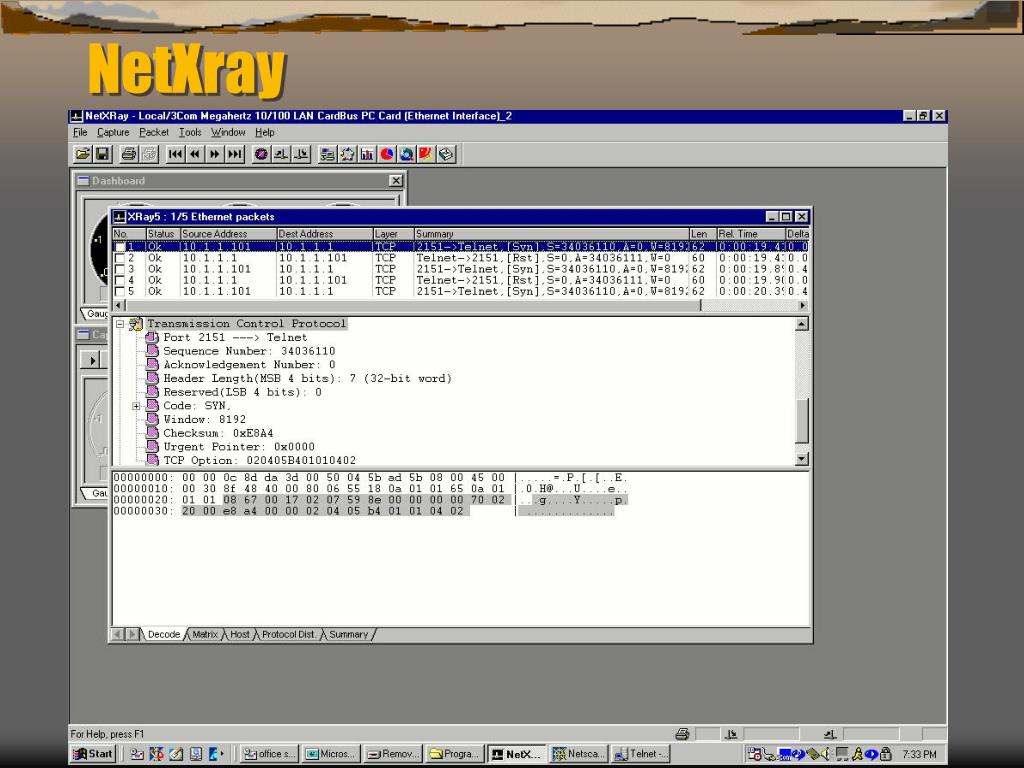Image resolution: width=1024 pixels, height=768 pixels.
Task: Switch to the Netsca... taskbar button
Action: tap(579, 754)
